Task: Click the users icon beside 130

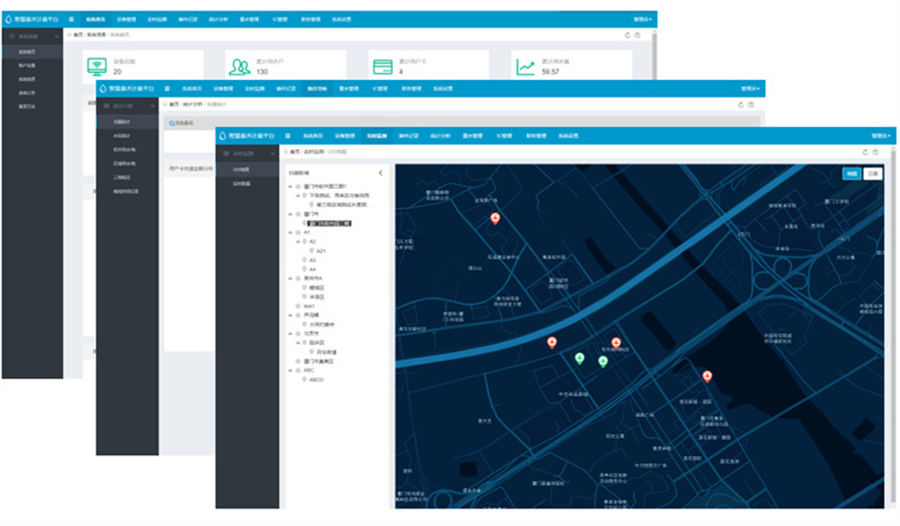Action: pyautogui.click(x=240, y=67)
